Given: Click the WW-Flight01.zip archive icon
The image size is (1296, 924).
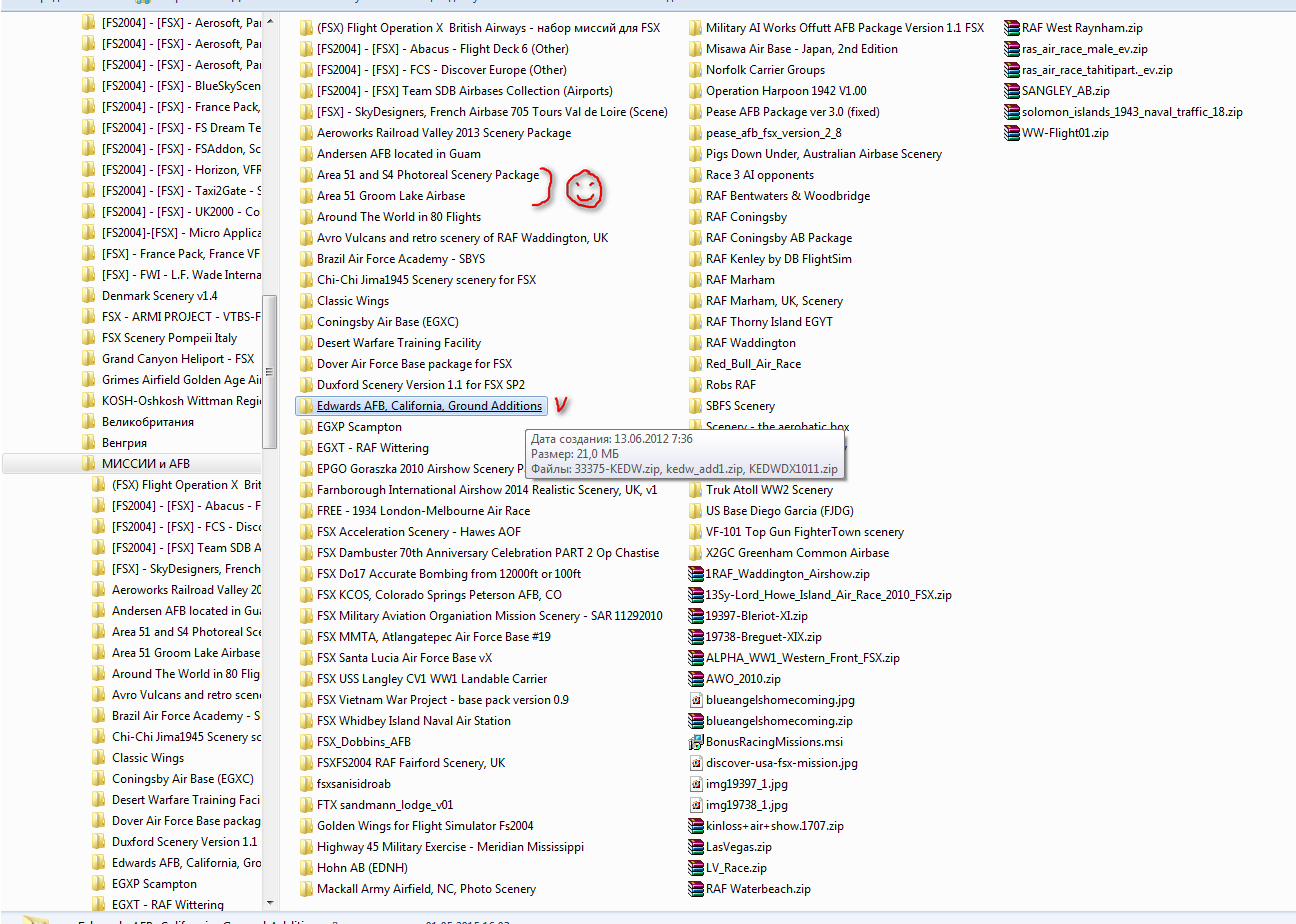Looking at the screenshot, I should [x=1012, y=133].
